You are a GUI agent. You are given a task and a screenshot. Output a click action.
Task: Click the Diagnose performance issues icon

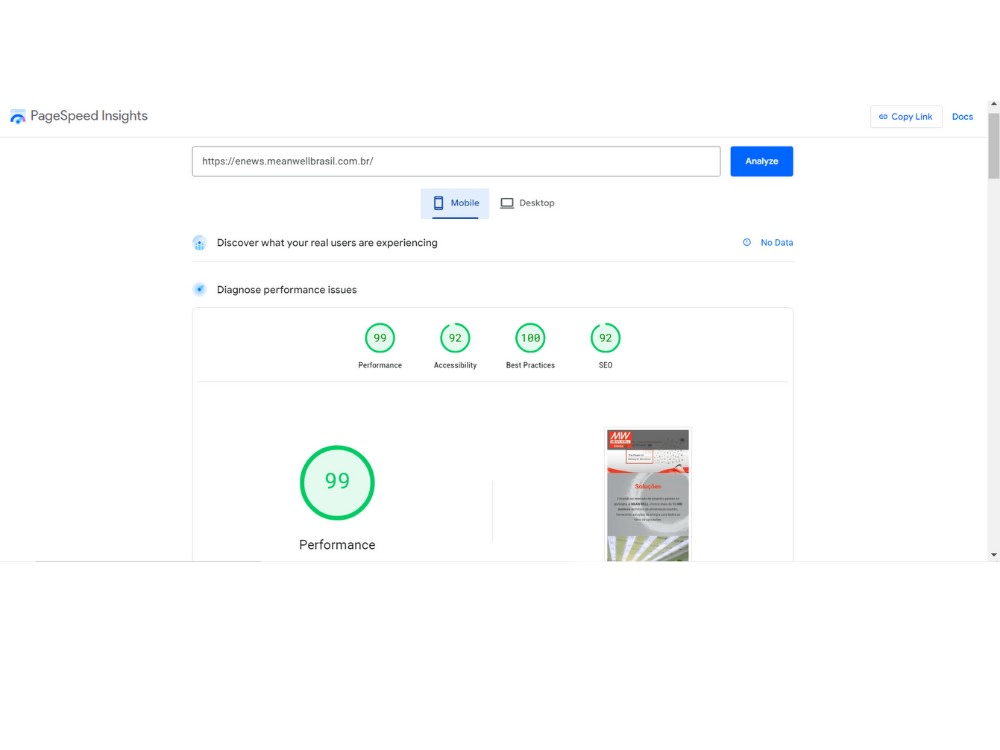pos(200,290)
